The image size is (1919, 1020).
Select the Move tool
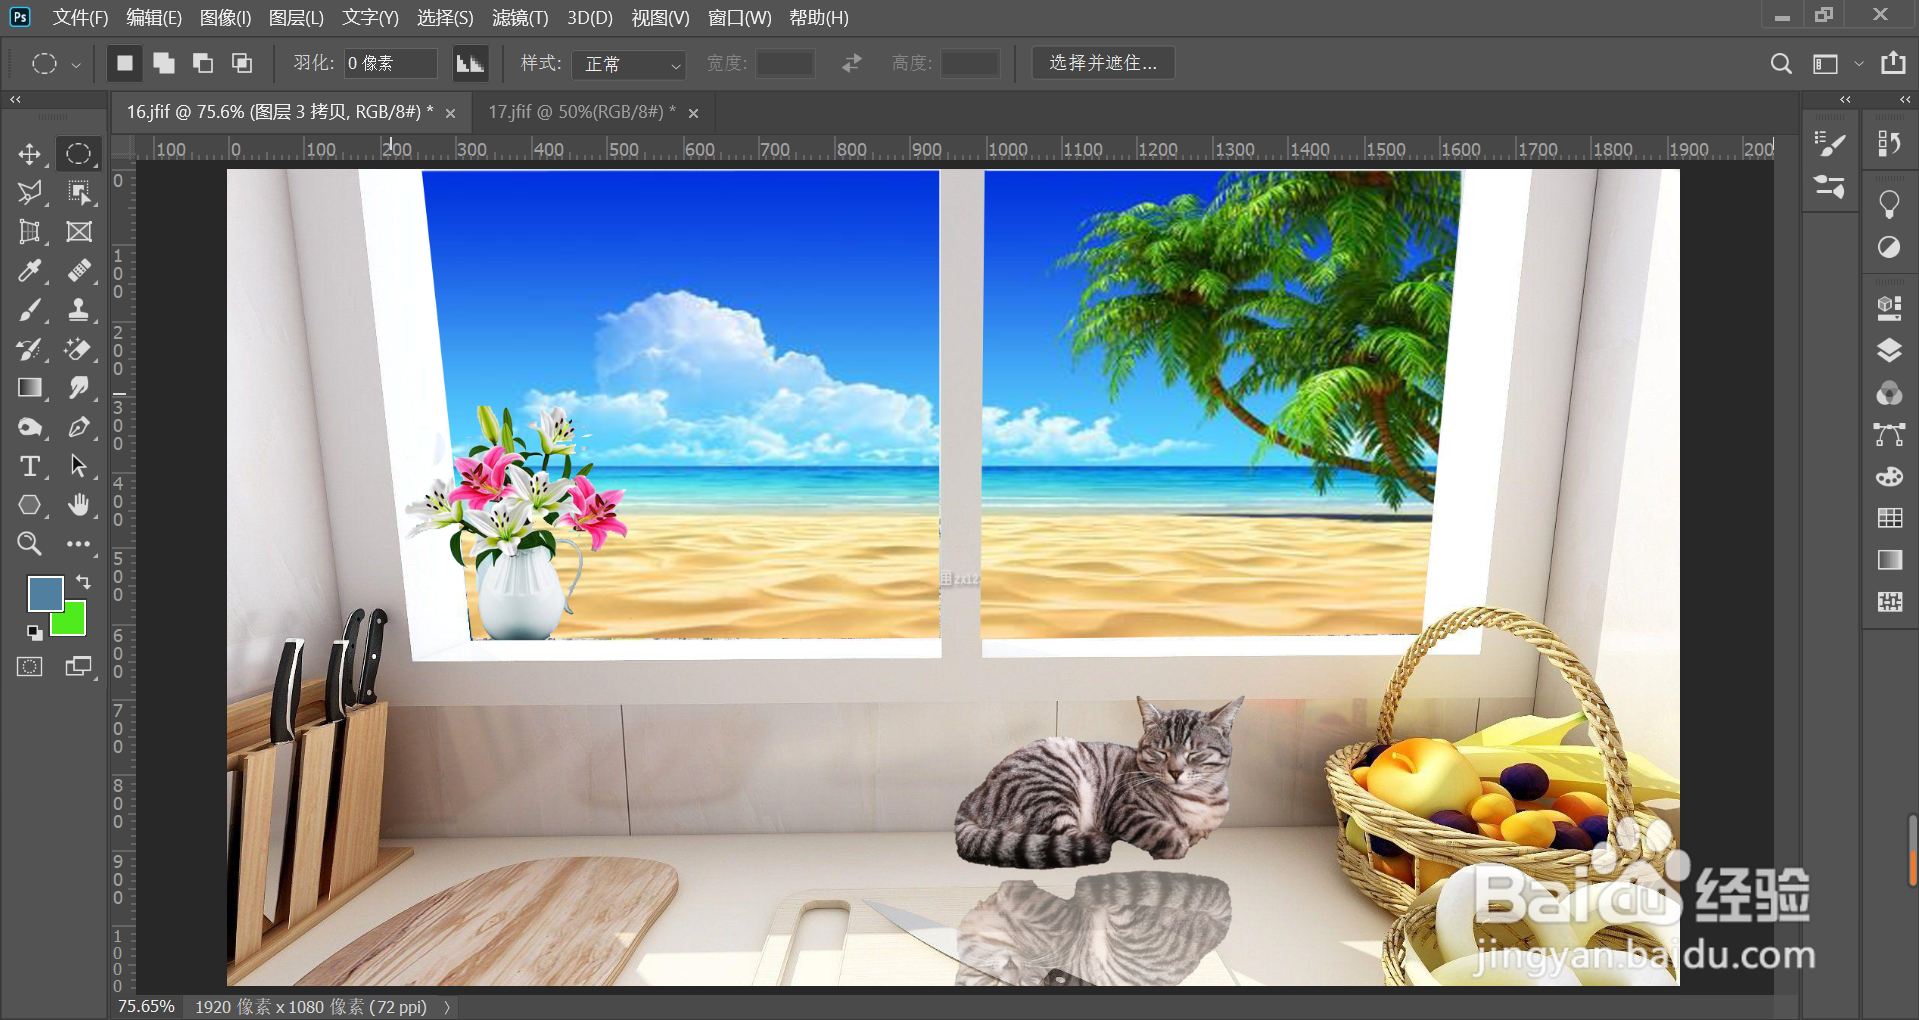point(30,154)
